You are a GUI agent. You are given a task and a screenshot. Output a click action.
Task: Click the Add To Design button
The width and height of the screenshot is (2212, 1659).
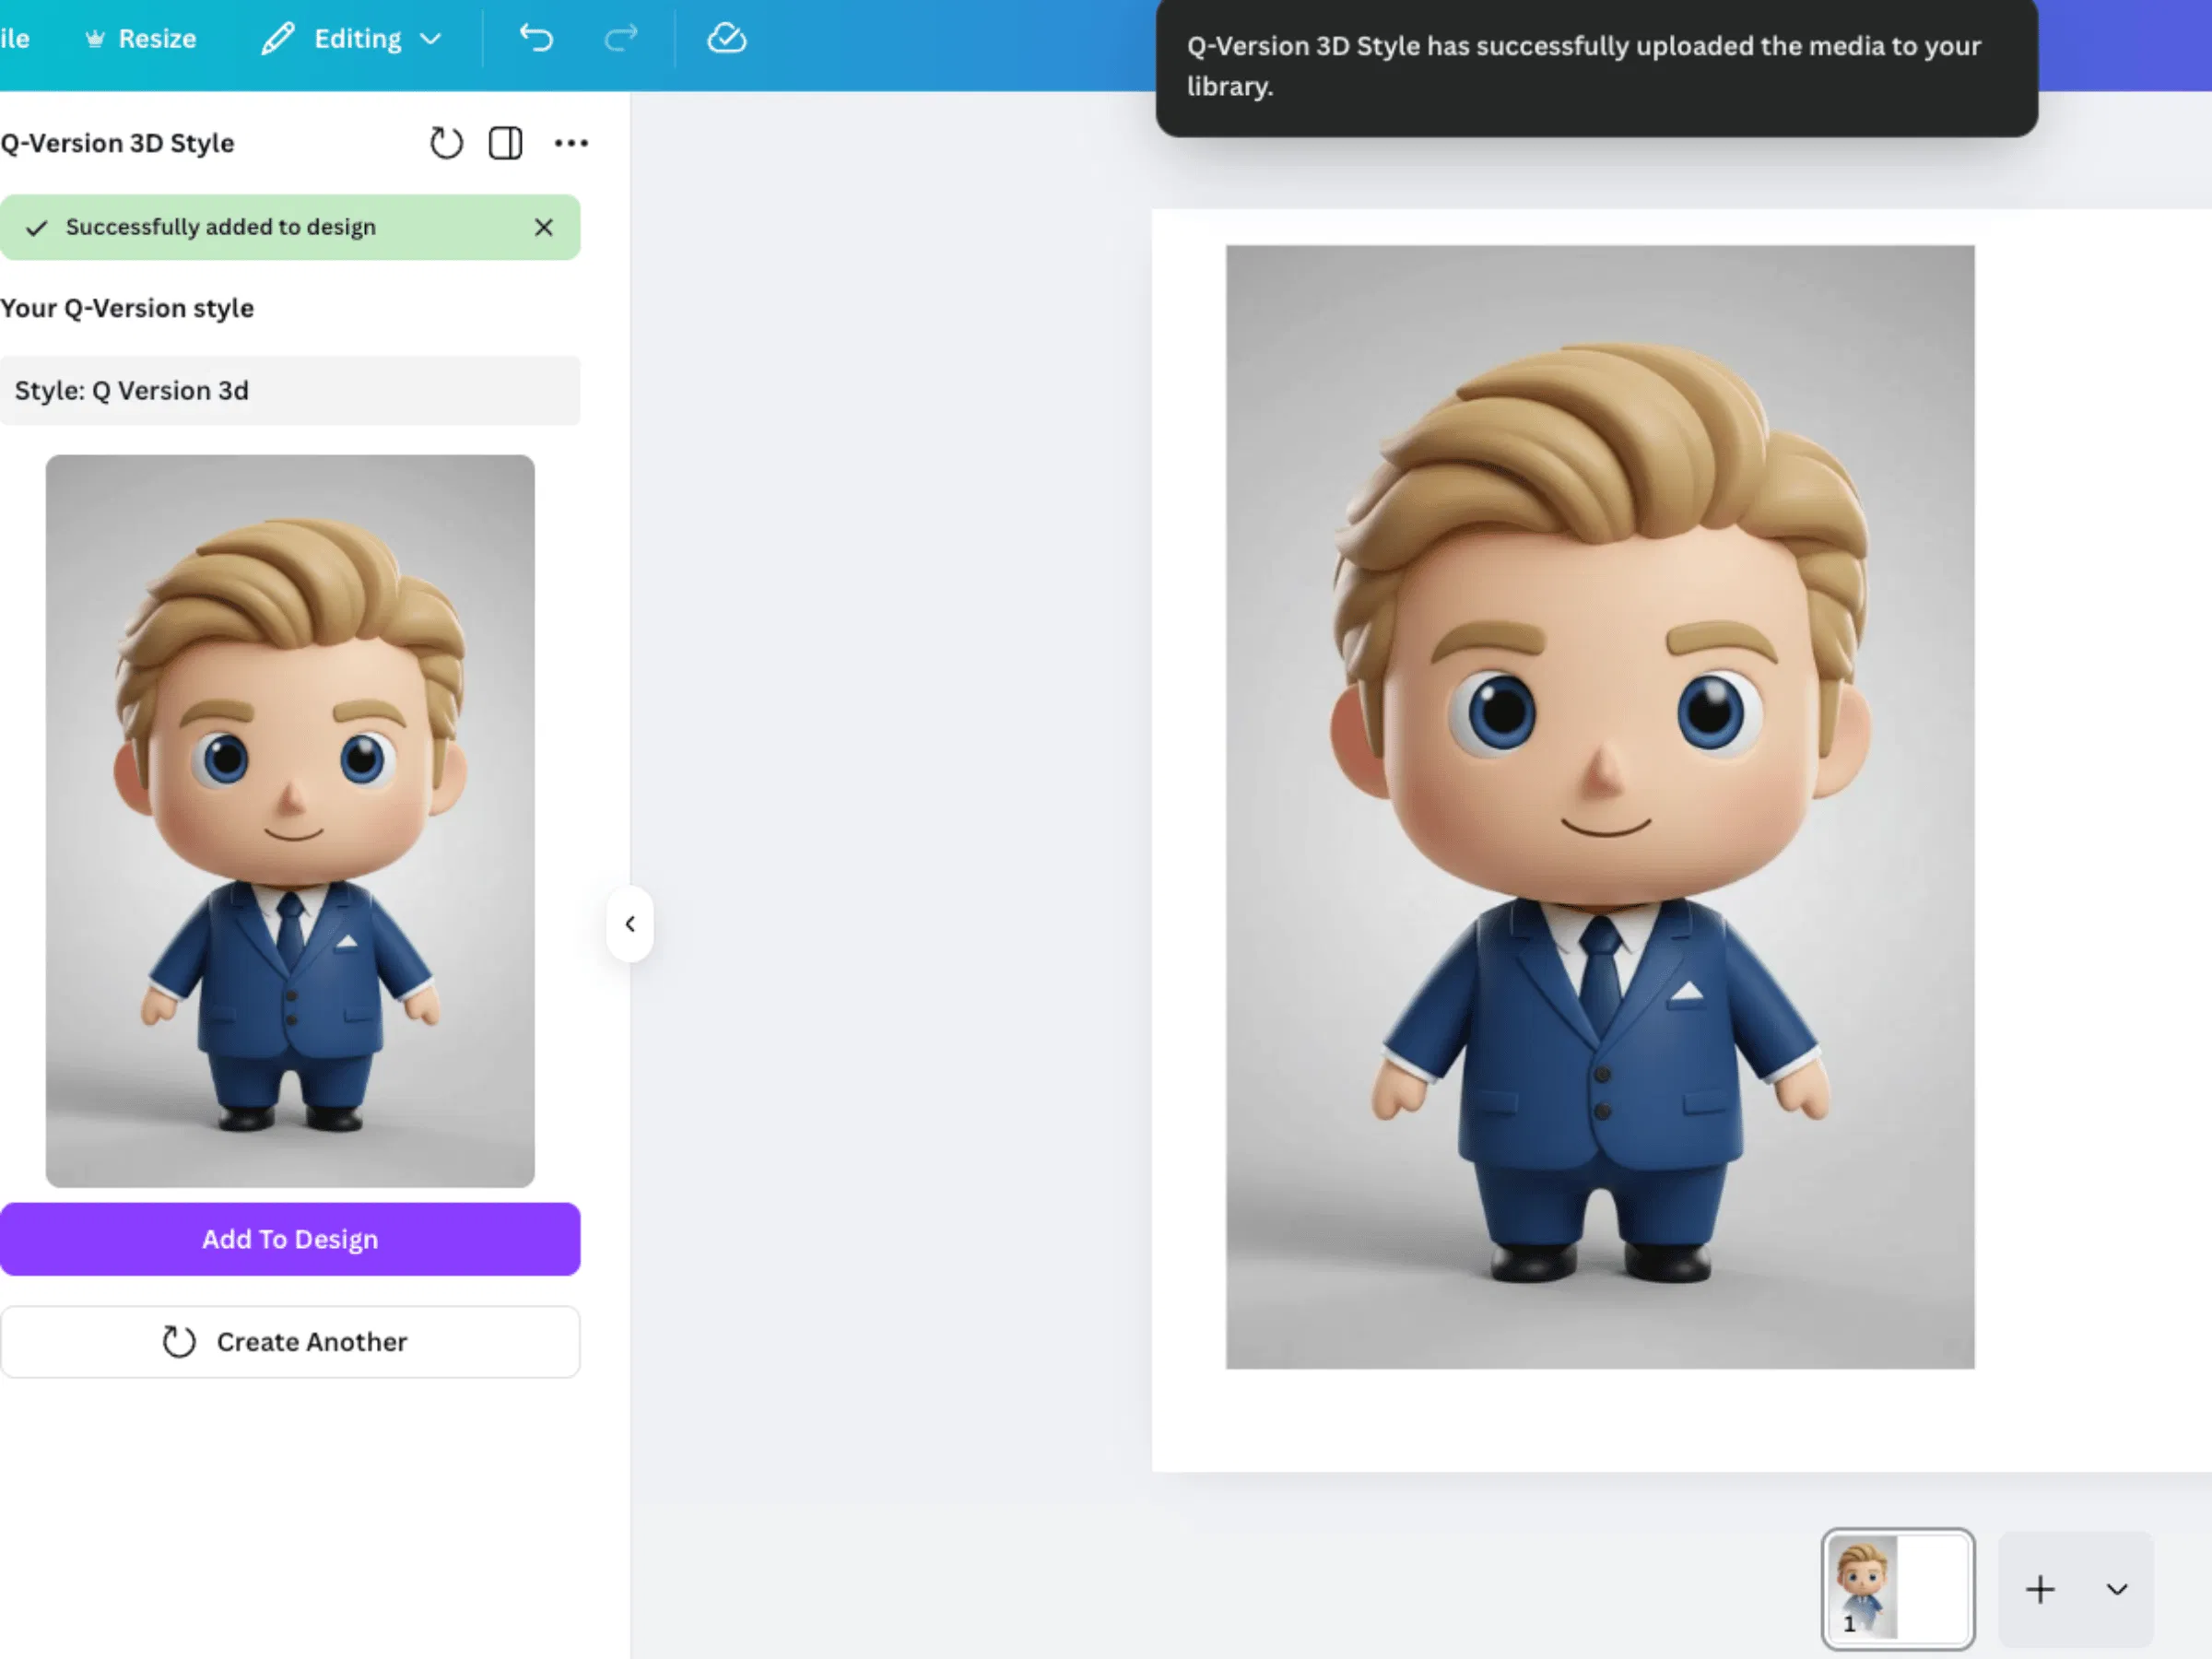pyautogui.click(x=290, y=1239)
